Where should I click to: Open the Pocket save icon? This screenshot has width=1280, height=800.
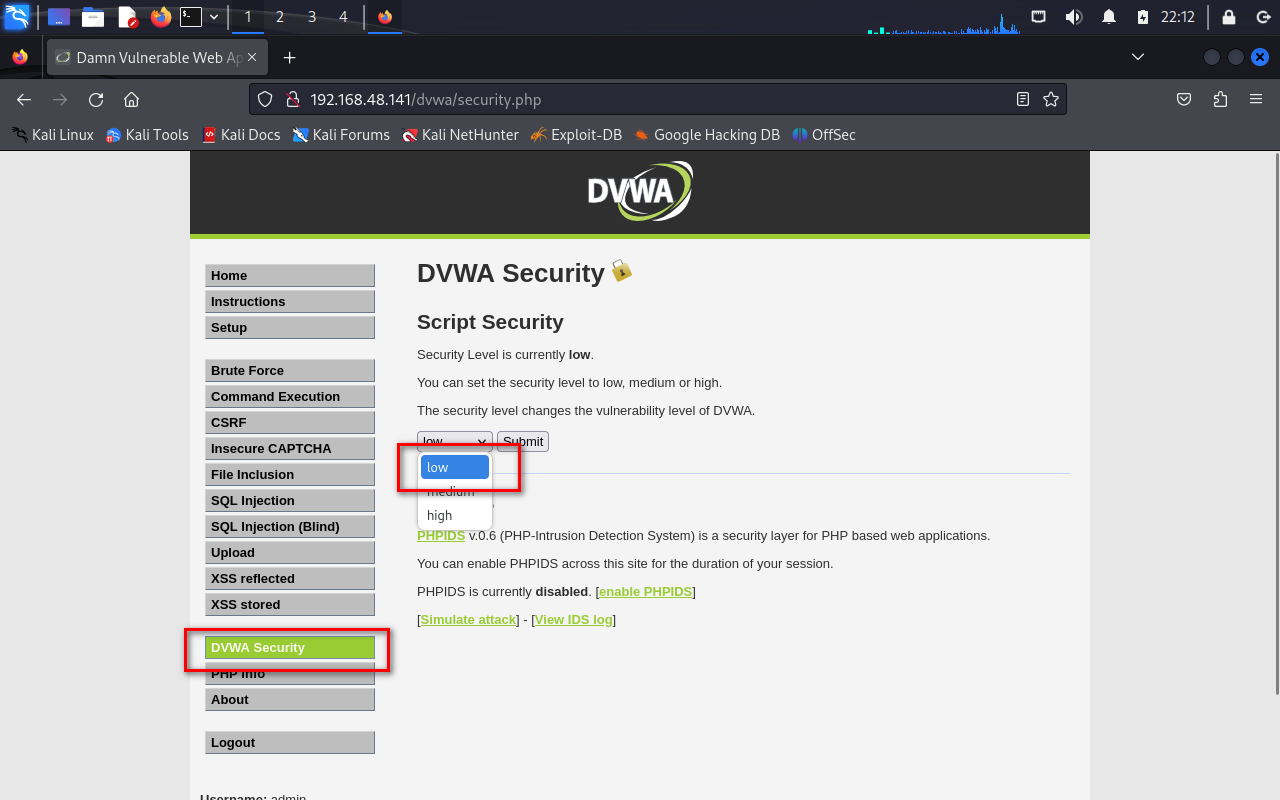[1184, 99]
